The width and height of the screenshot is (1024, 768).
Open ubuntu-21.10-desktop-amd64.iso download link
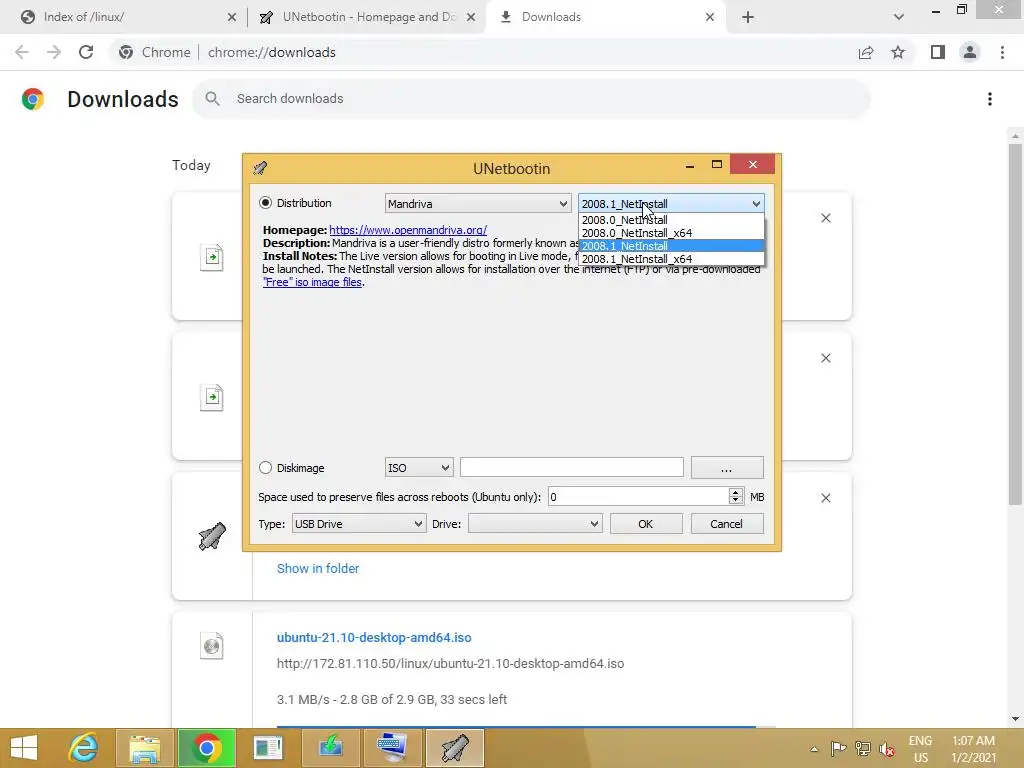374,637
